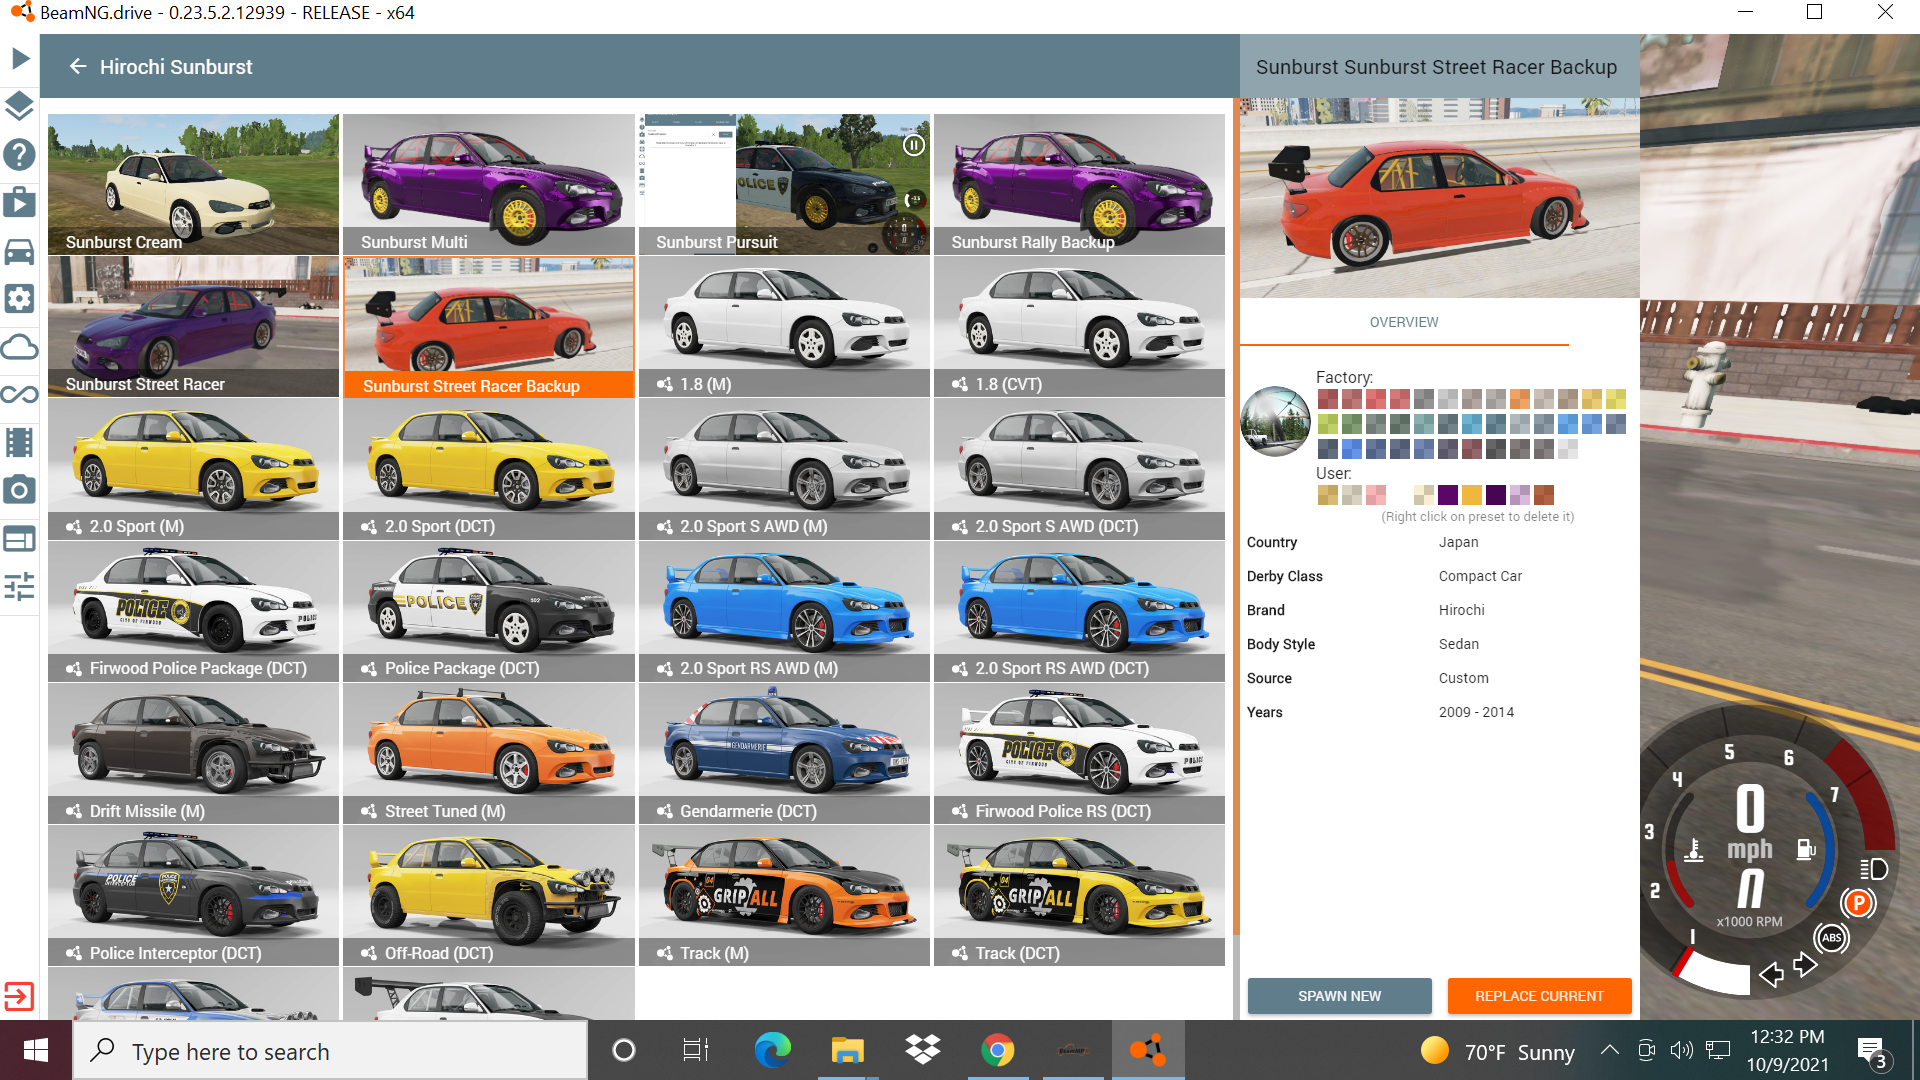
Task: Click the Play icon in left sidebar
Action: pos(20,58)
